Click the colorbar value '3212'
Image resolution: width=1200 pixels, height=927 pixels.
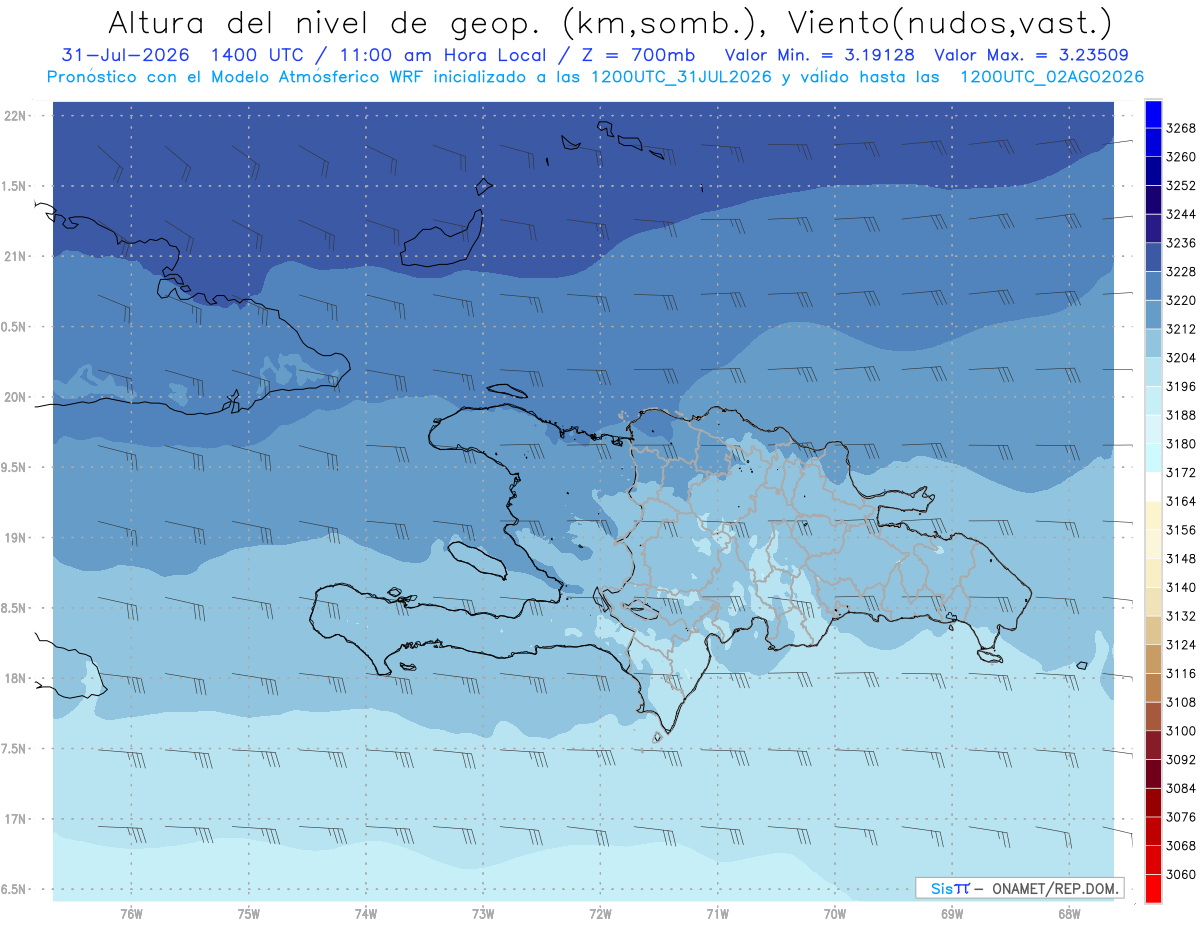(x=1180, y=329)
